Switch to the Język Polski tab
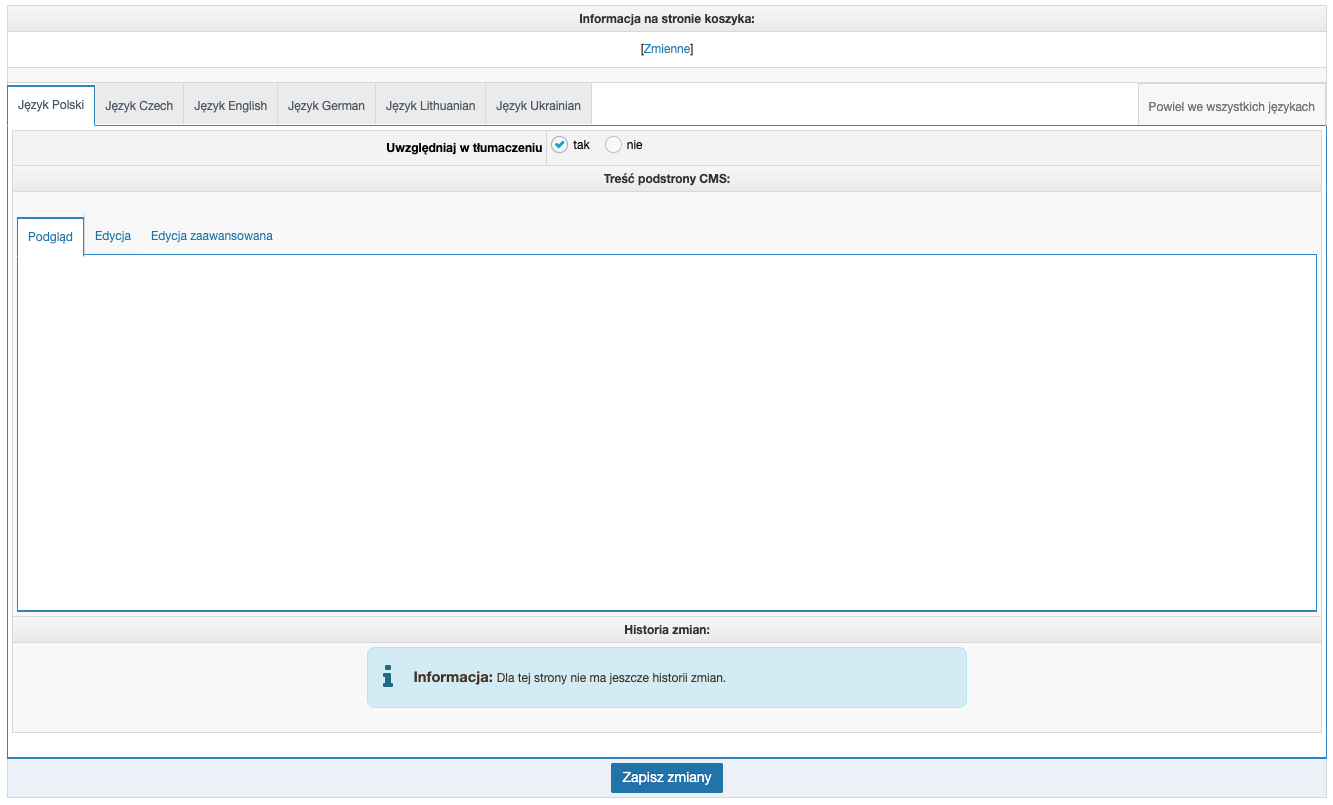This screenshot has height=805, width=1333. [x=51, y=105]
